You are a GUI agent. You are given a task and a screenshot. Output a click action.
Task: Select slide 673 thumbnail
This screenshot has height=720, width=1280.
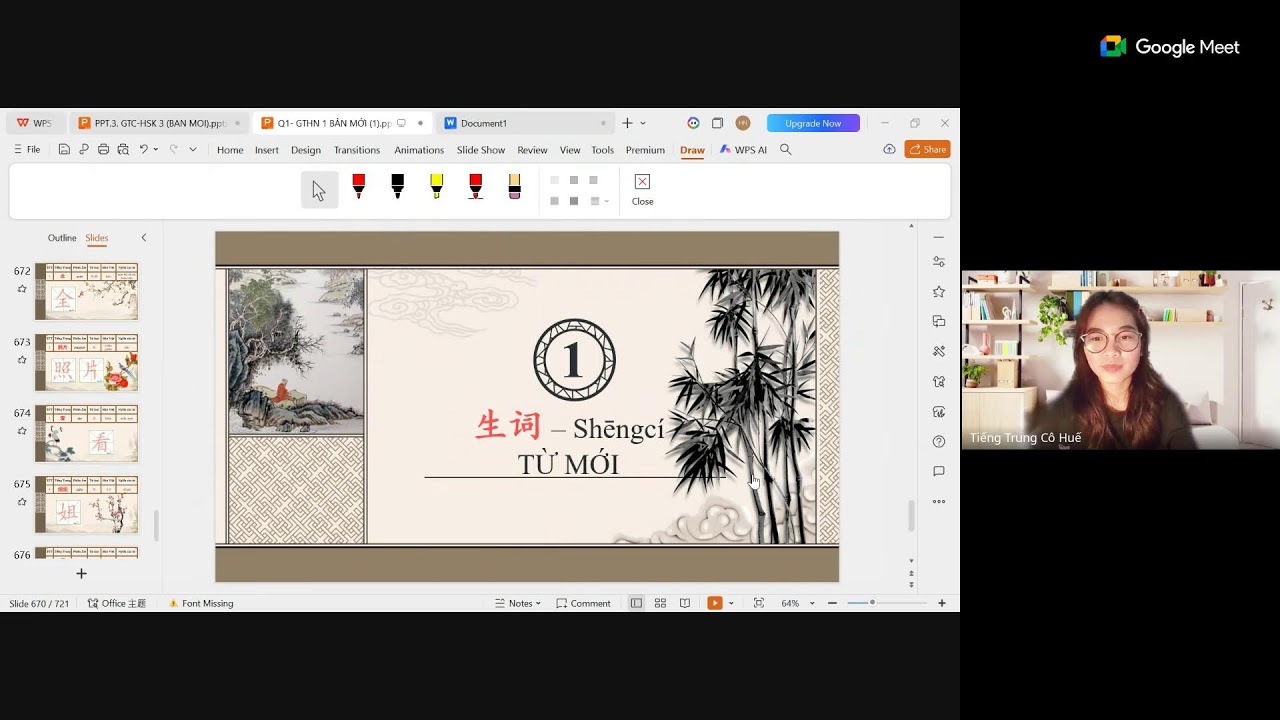click(x=87, y=362)
